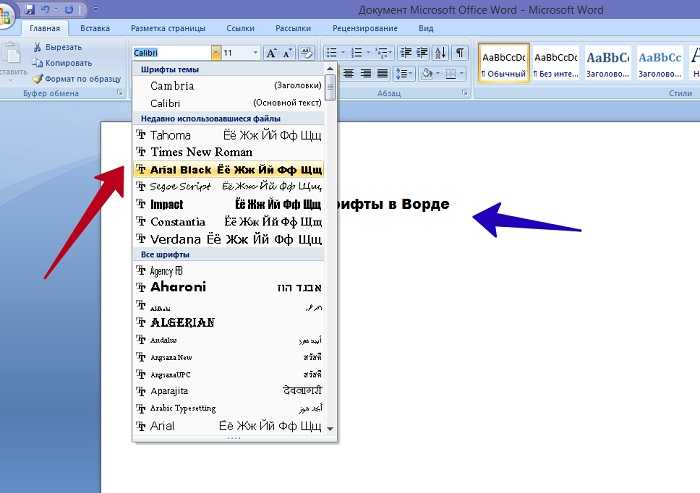Open the Borders dropdown arrow
This screenshot has height=493, width=700.
(462, 73)
